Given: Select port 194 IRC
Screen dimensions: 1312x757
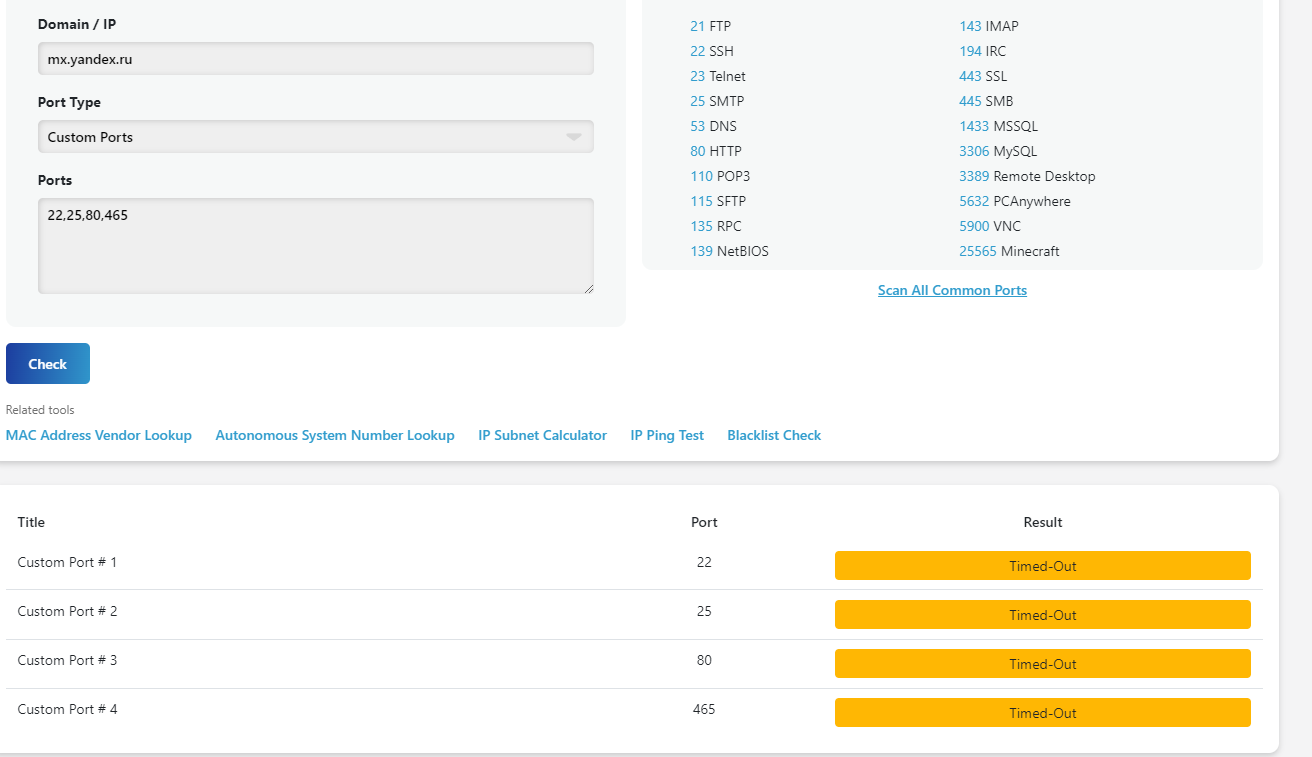Looking at the screenshot, I should pyautogui.click(x=983, y=51).
